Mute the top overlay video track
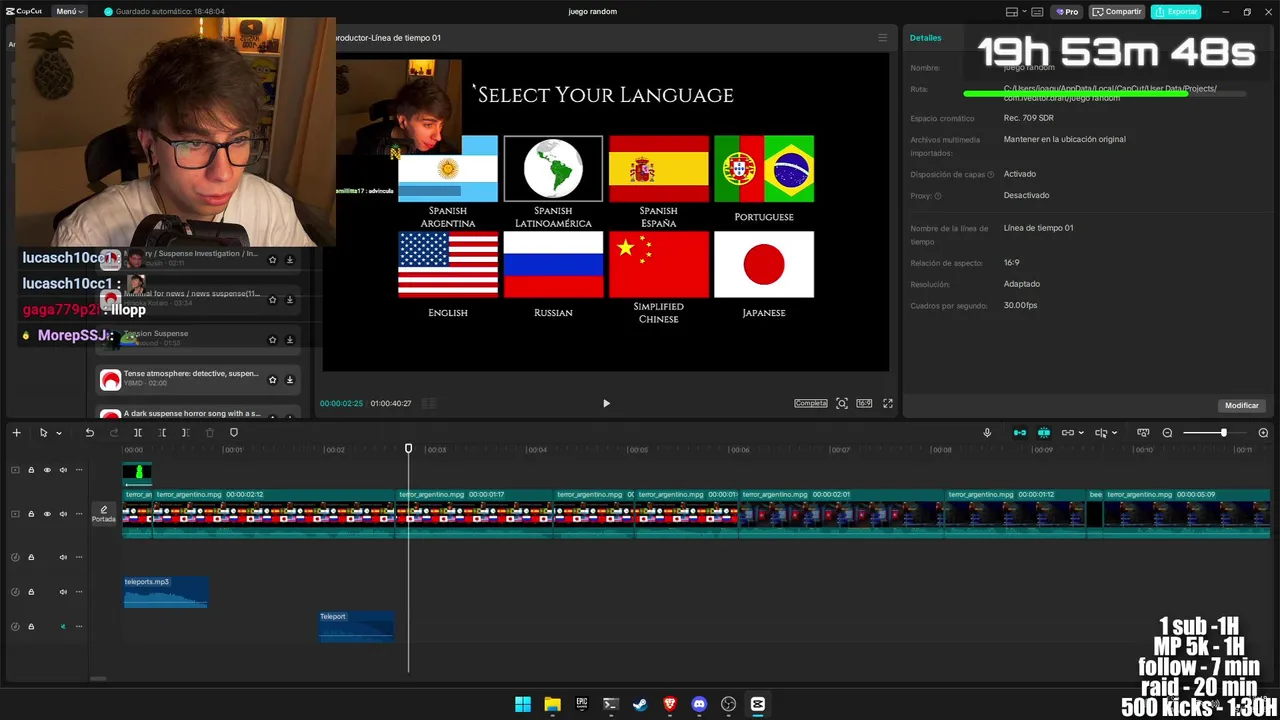Screen dimensions: 1280x720 click(63, 470)
